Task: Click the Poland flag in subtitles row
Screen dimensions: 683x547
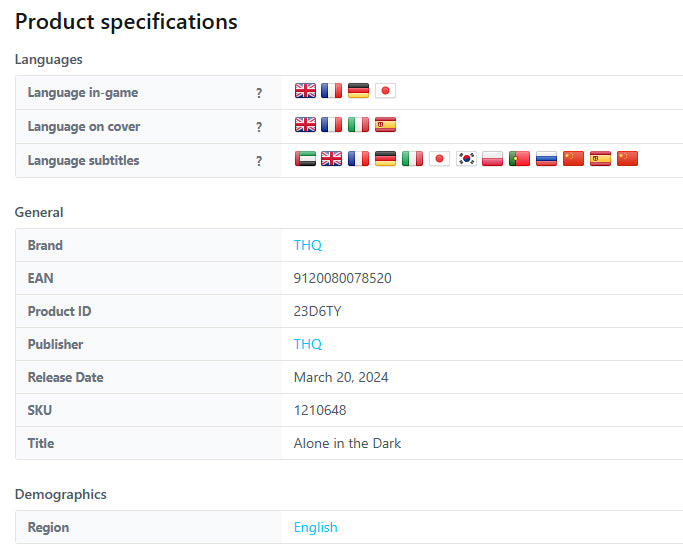Action: point(492,159)
